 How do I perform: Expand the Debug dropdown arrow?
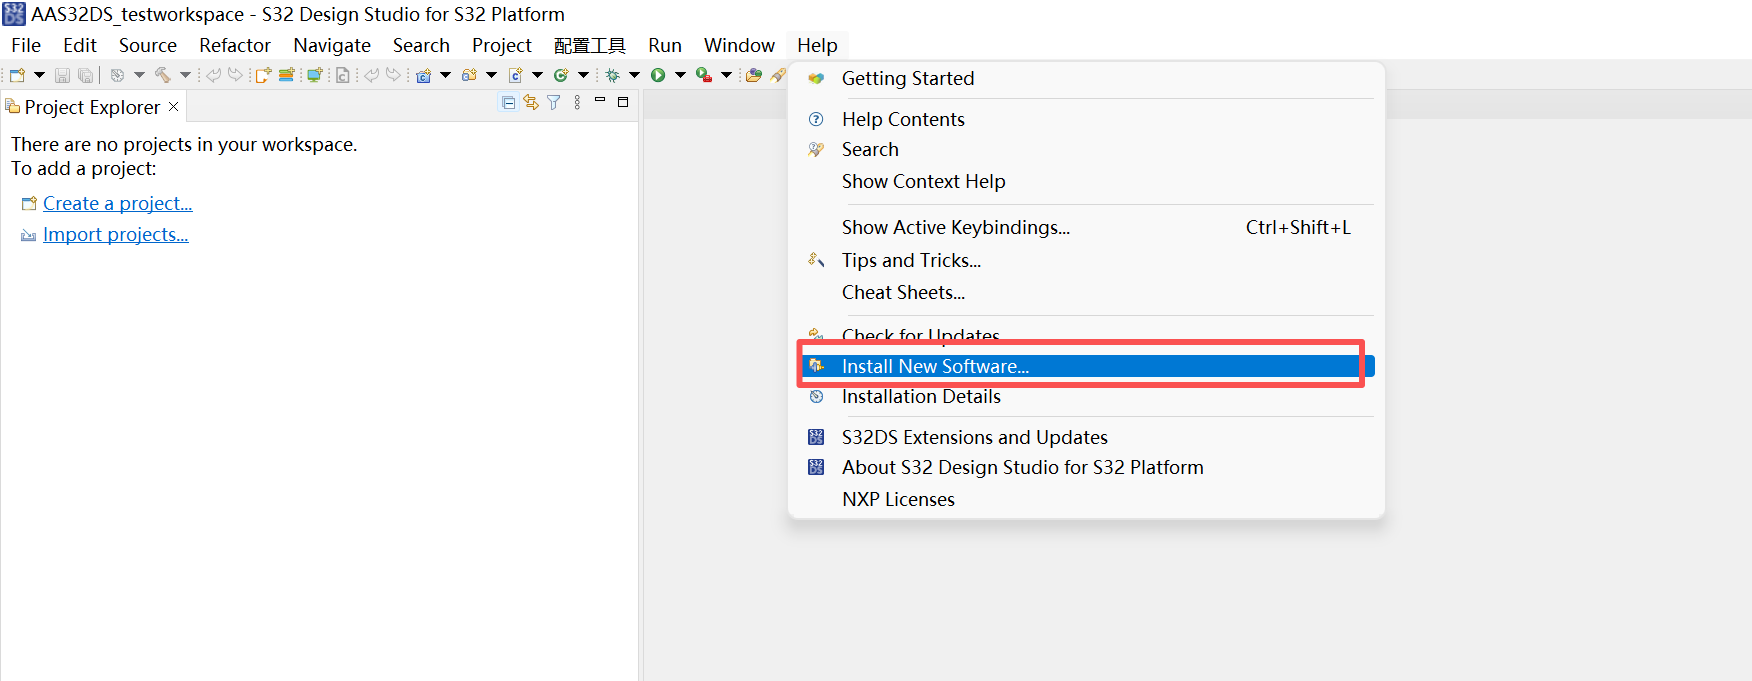[634, 75]
